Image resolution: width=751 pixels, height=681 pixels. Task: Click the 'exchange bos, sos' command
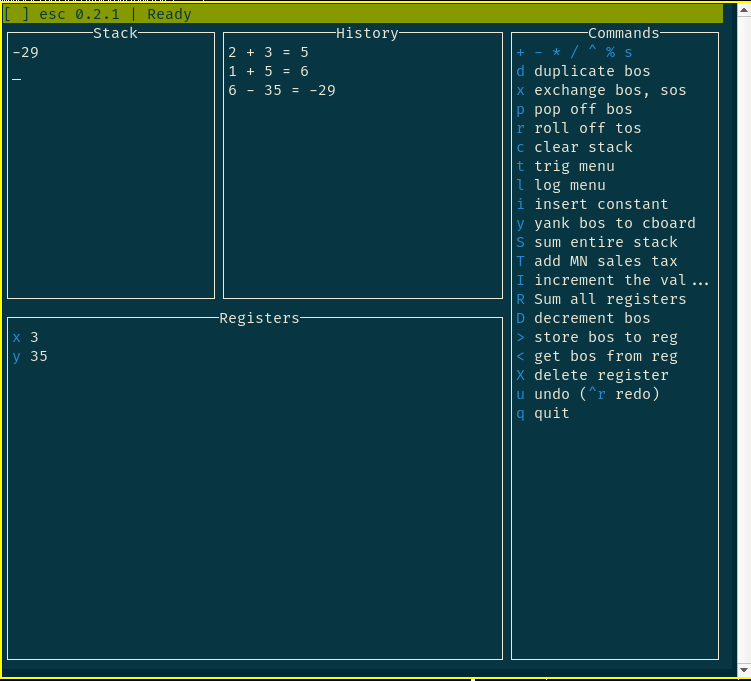(601, 91)
